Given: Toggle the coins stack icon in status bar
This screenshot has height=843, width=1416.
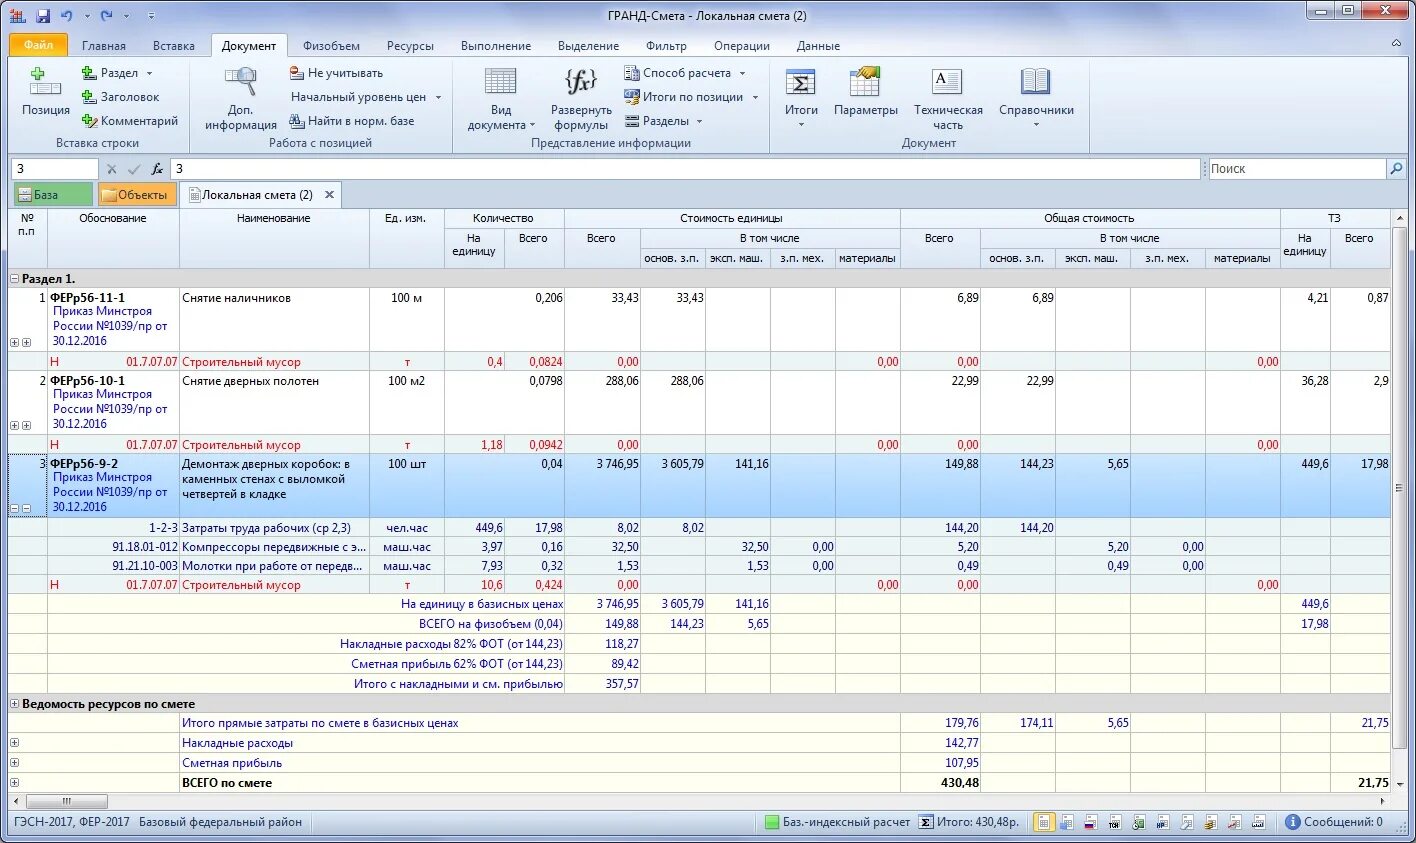Looking at the screenshot, I should [1210, 822].
